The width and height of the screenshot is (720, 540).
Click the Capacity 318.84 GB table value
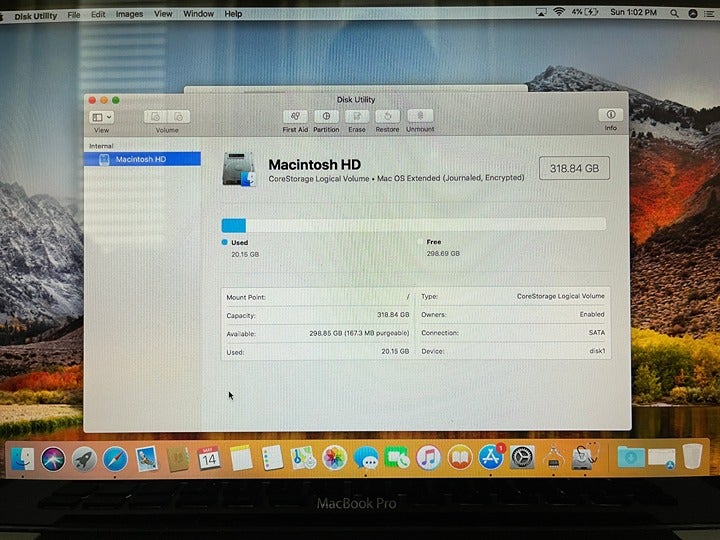[x=393, y=315]
